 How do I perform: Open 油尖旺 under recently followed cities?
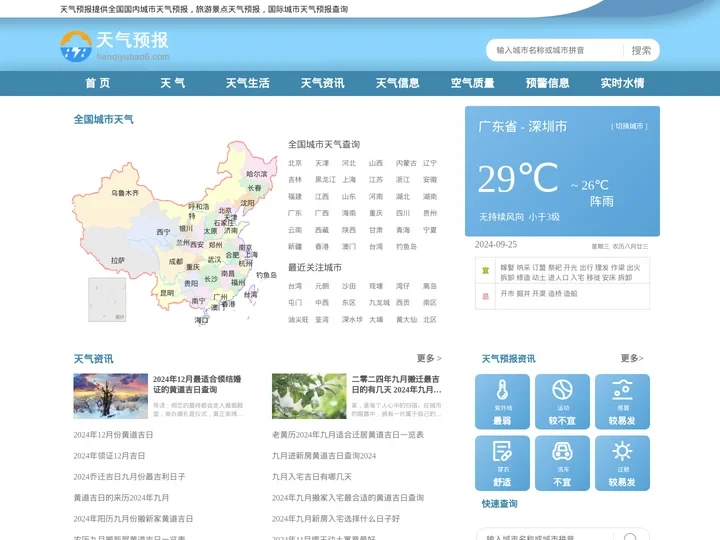[298, 320]
